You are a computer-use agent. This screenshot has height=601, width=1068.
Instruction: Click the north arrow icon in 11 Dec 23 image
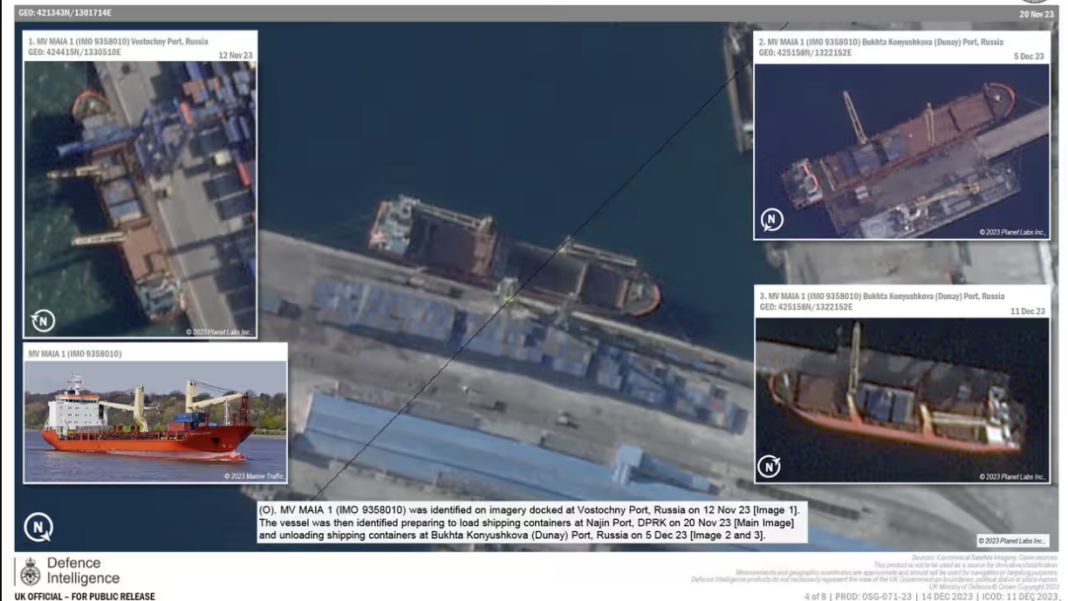[769, 465]
